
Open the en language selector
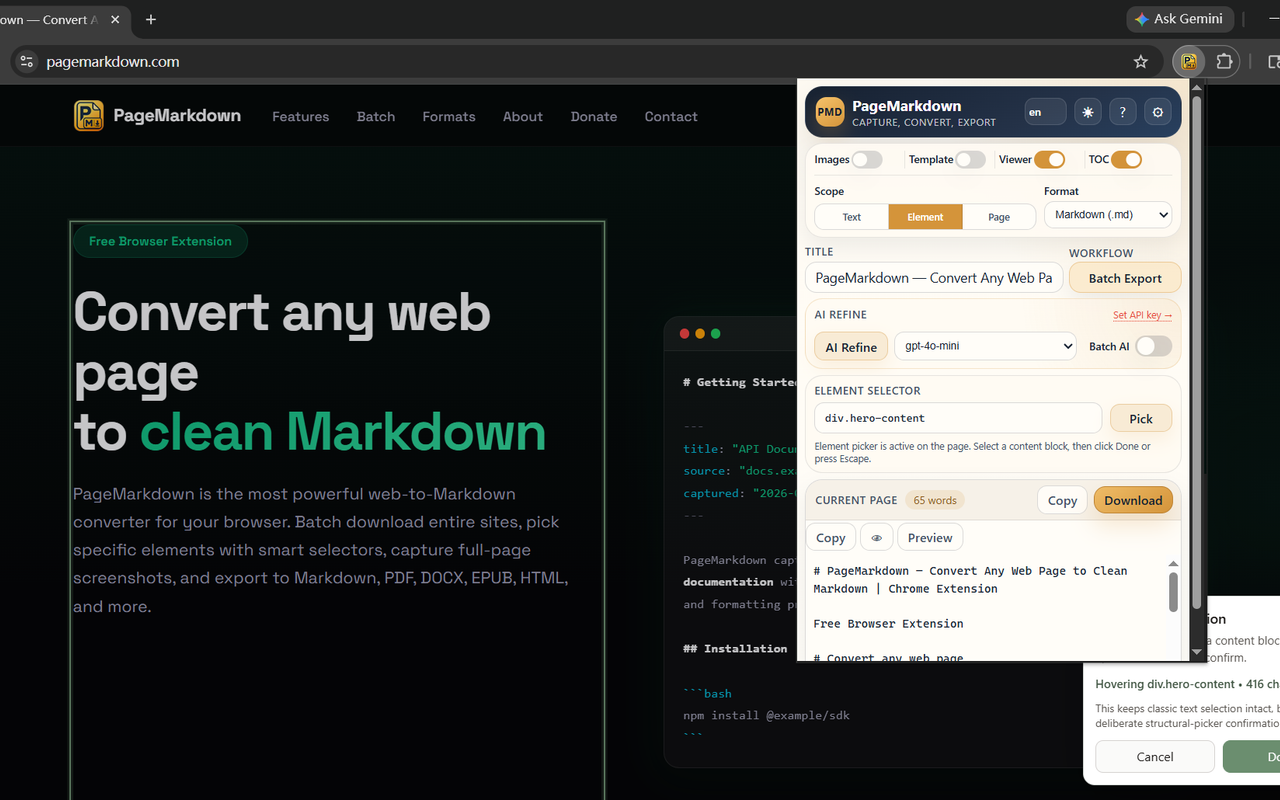click(x=1045, y=112)
